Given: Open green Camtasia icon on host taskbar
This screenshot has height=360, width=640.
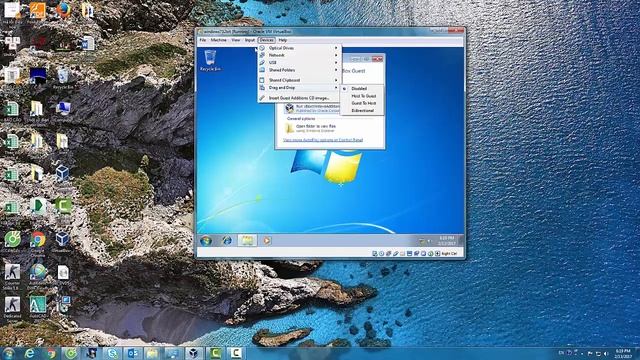Looking at the screenshot, I should pyautogui.click(x=215, y=353).
